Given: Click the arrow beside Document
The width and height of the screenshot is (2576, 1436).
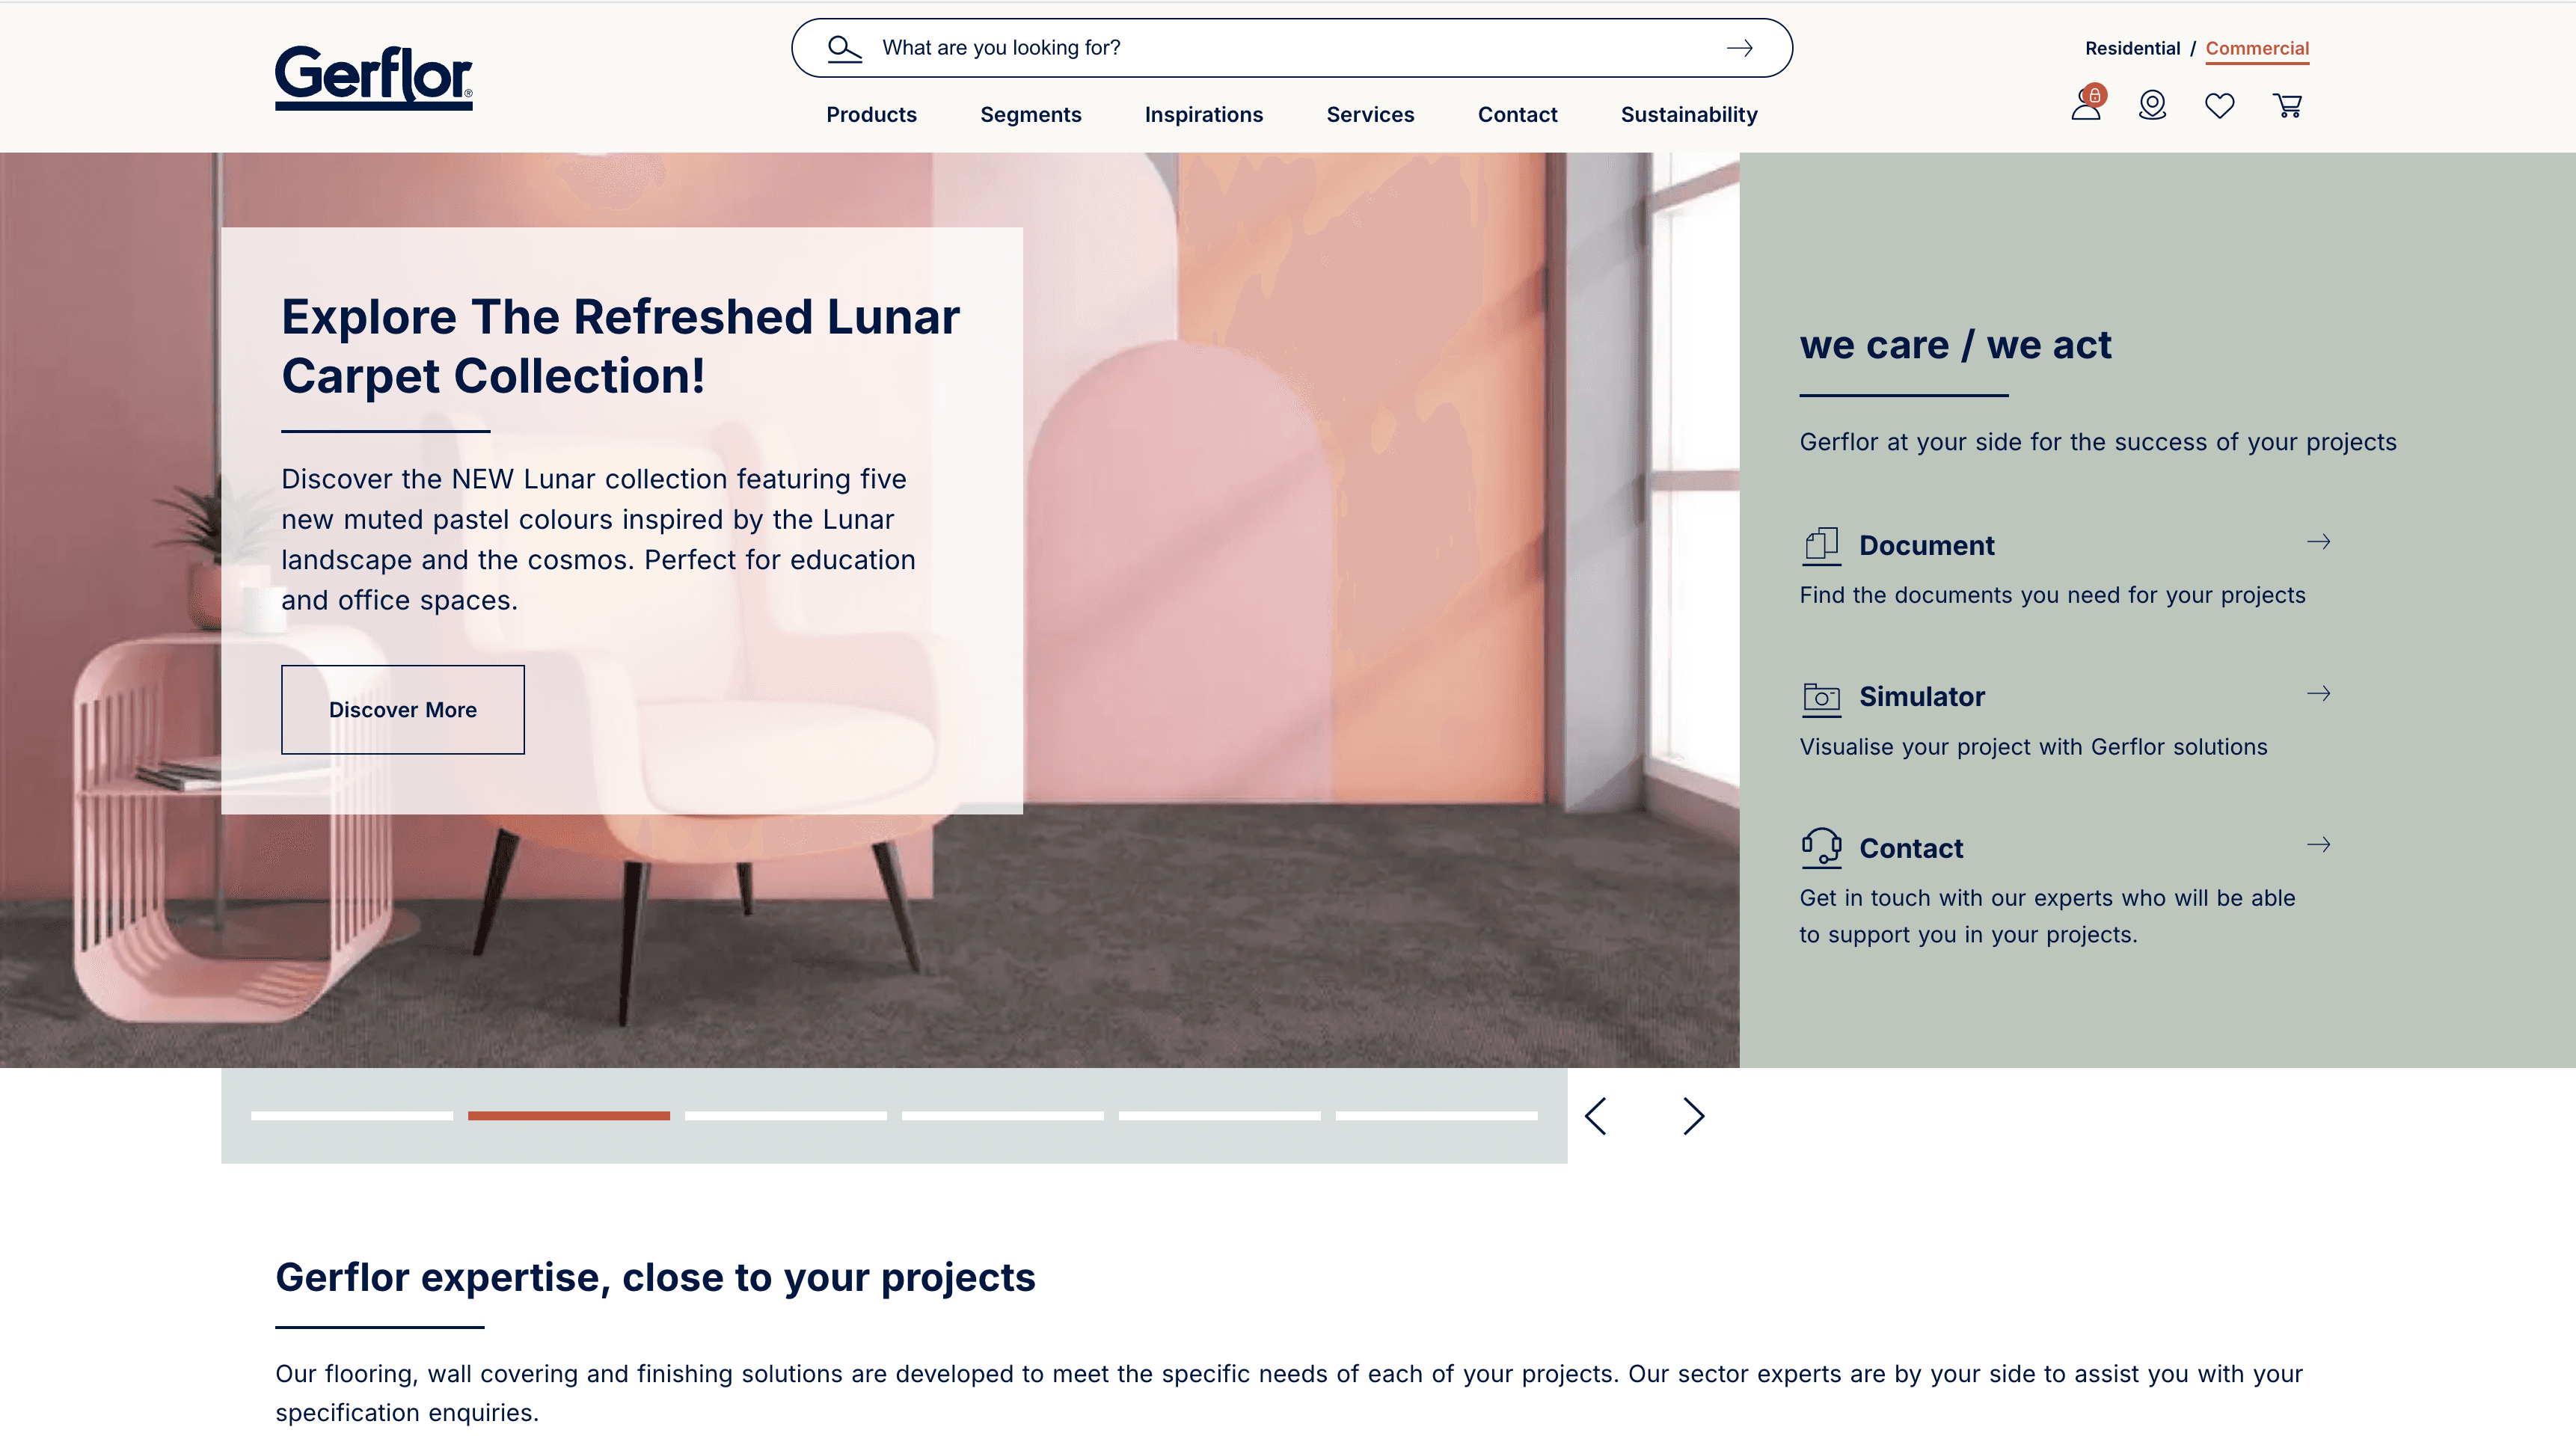Looking at the screenshot, I should [2318, 542].
